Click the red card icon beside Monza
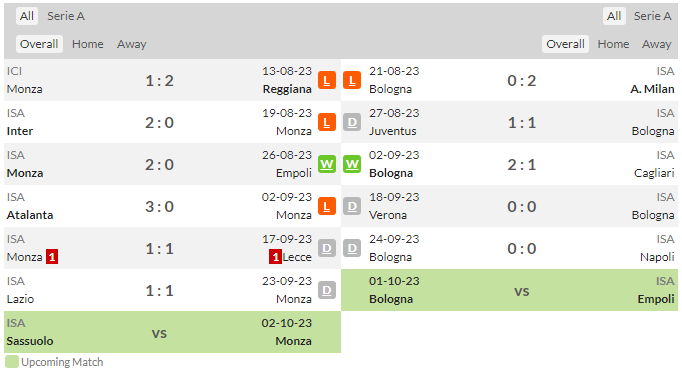Image resolution: width=682 pixels, height=379 pixels. click(52, 257)
